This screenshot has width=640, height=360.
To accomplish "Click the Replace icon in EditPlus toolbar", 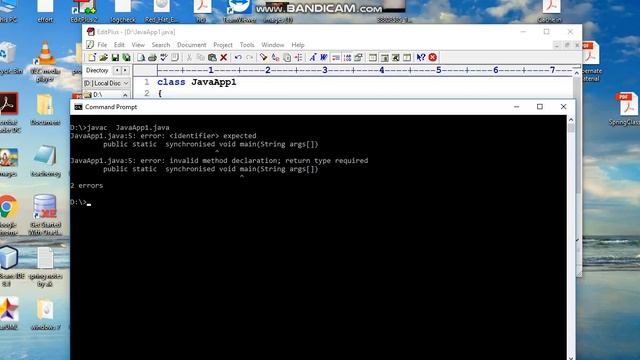I will [276, 58].
